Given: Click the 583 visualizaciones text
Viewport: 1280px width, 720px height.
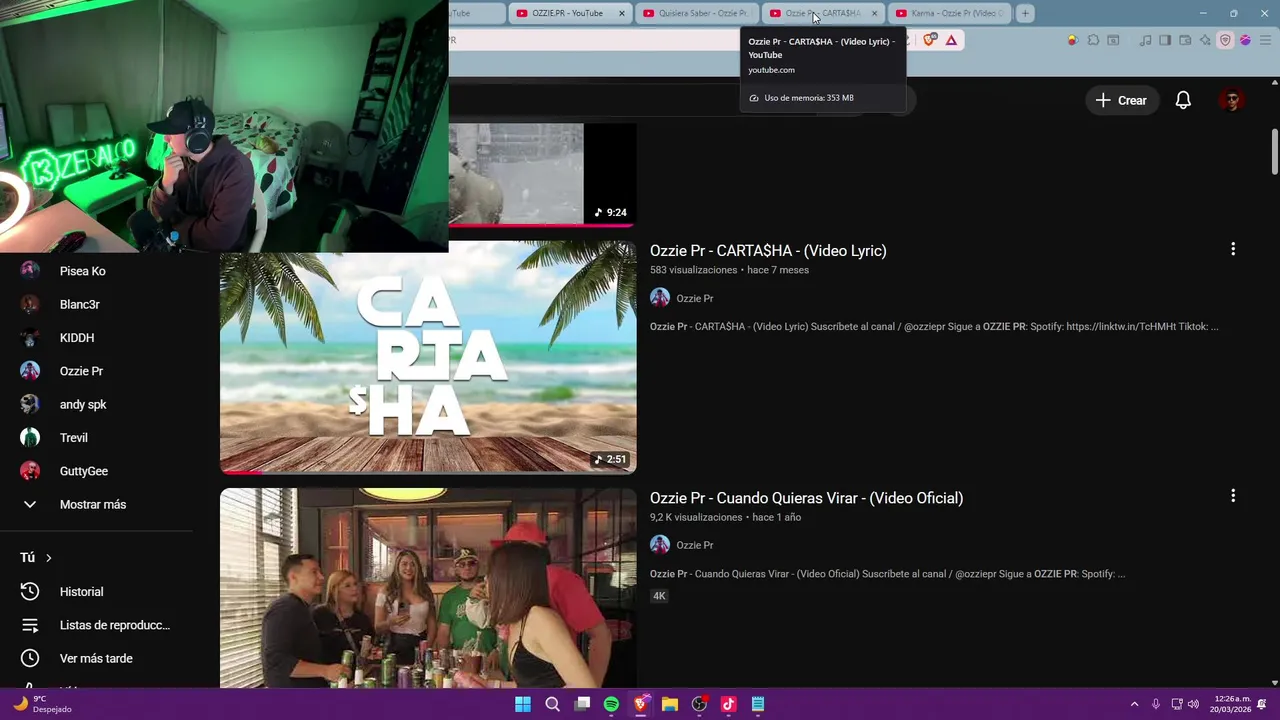Looking at the screenshot, I should pyautogui.click(x=693, y=270).
